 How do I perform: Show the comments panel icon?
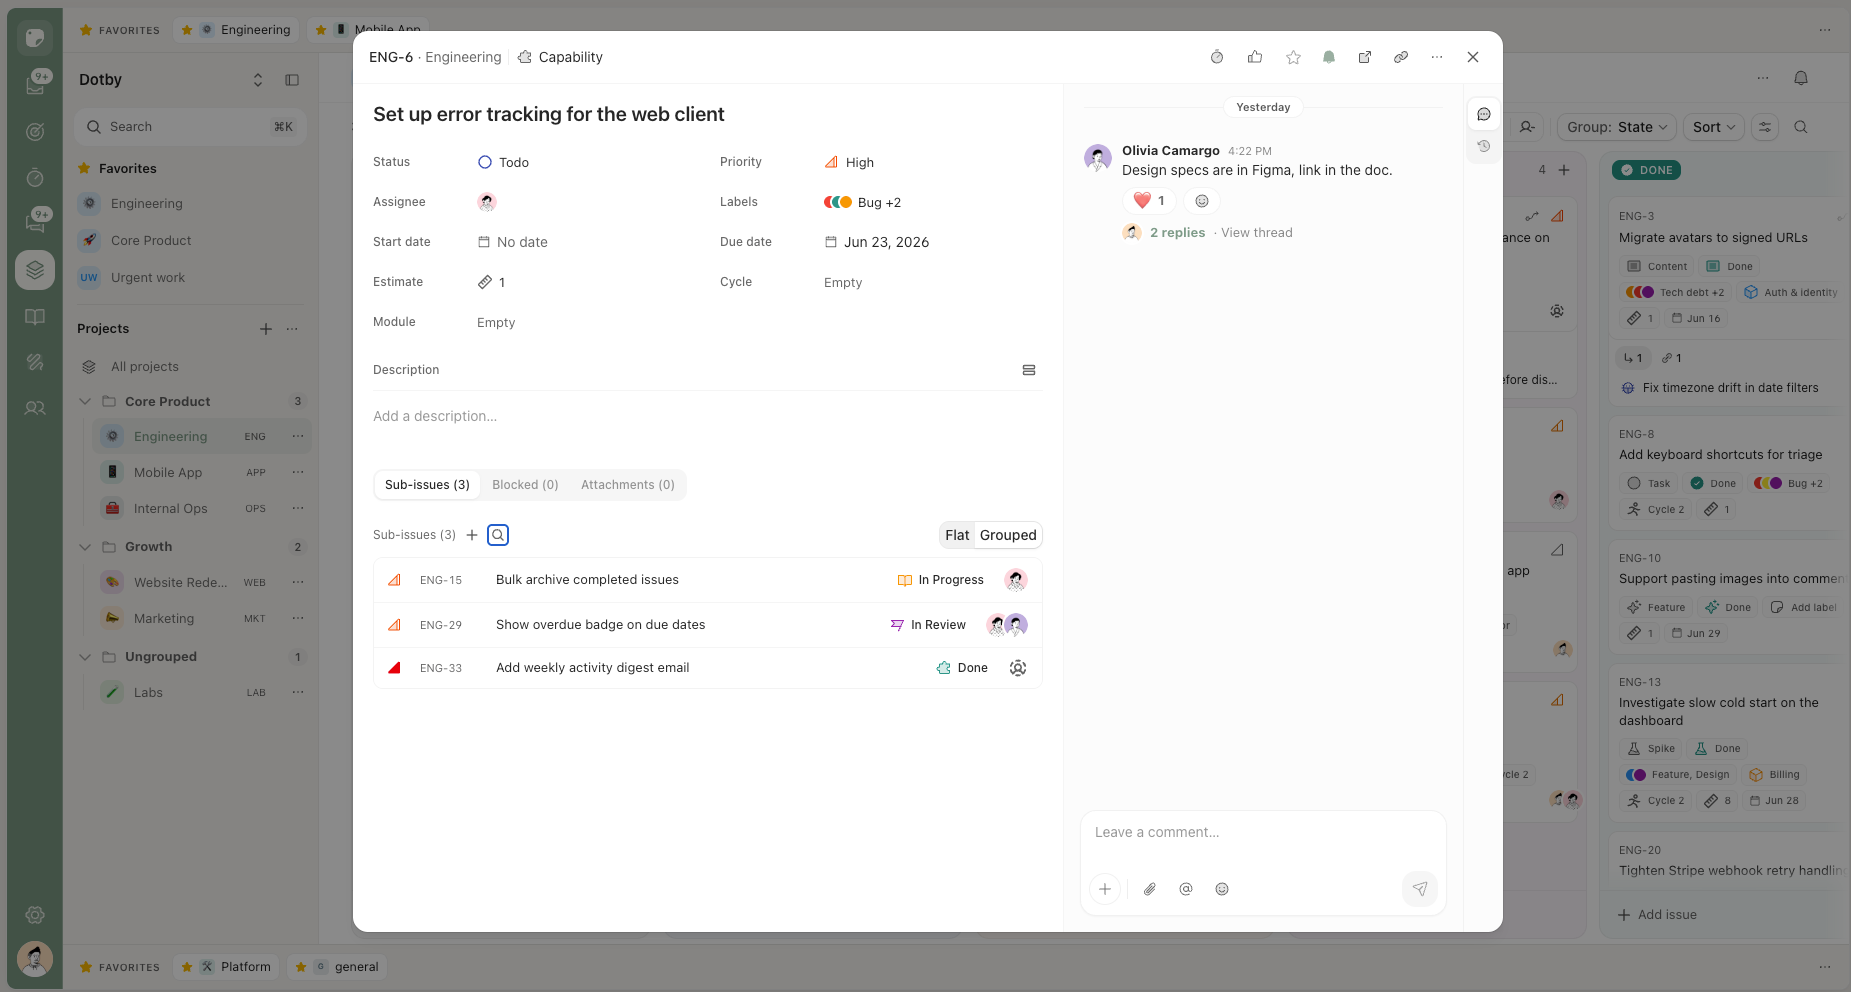(x=1484, y=114)
